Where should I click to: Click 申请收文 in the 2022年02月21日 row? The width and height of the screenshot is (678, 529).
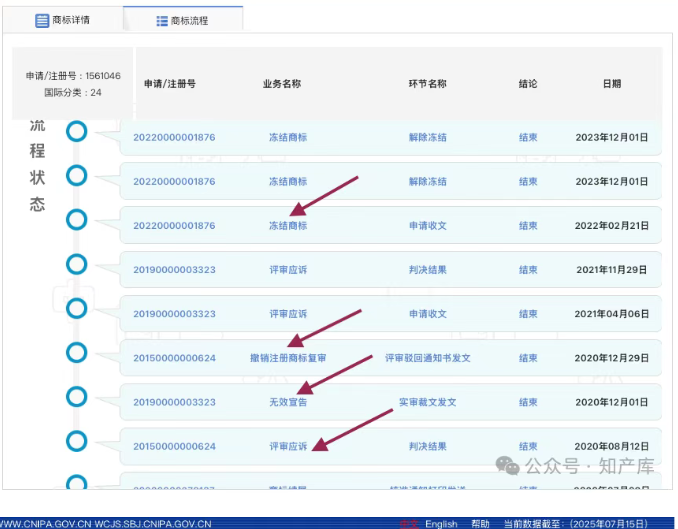(427, 226)
